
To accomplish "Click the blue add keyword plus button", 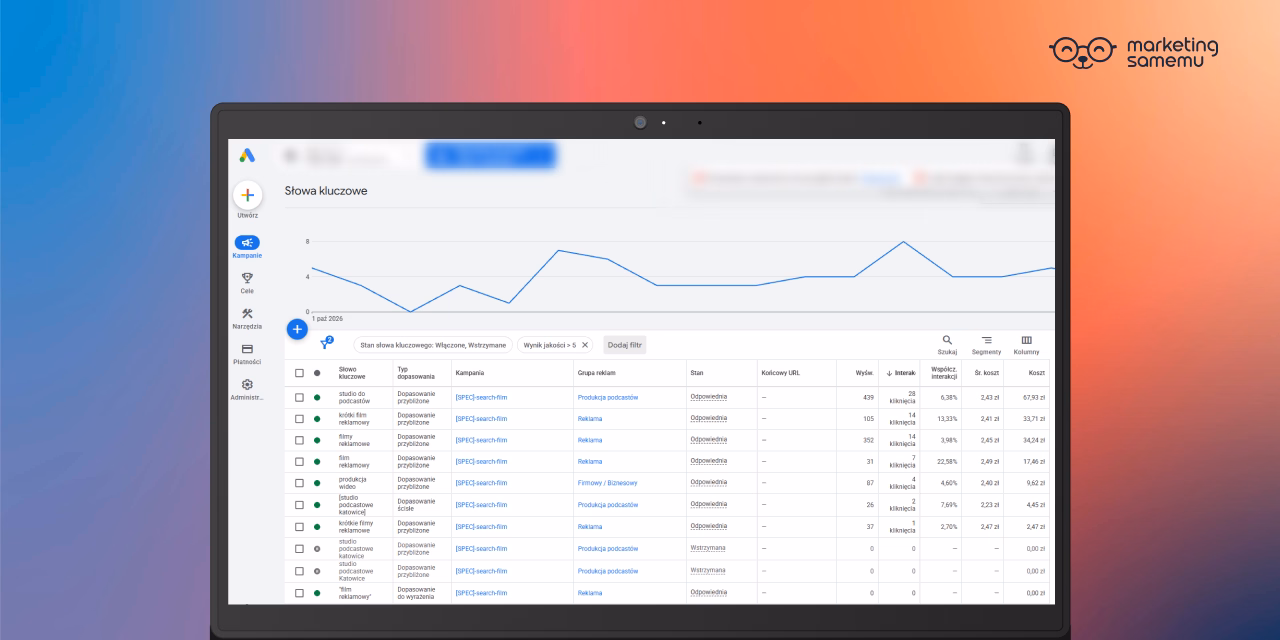I will click(297, 329).
